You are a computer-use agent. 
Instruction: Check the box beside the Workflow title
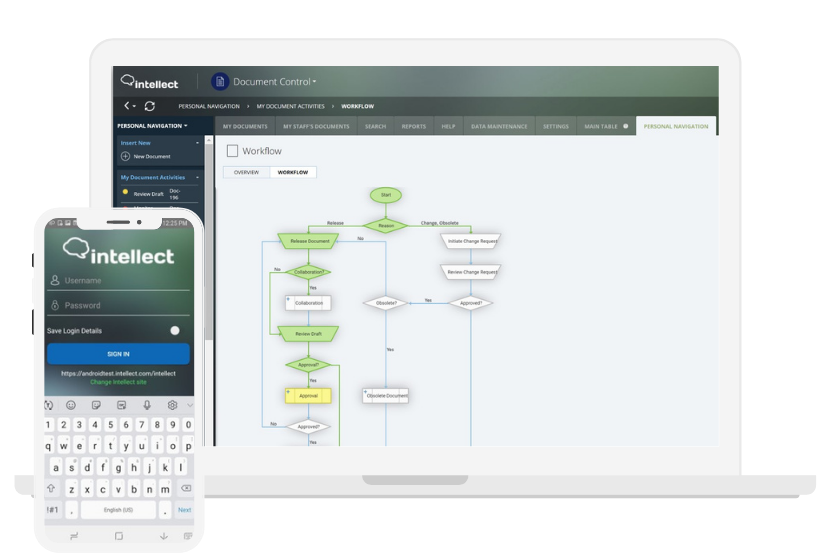pyautogui.click(x=232, y=151)
